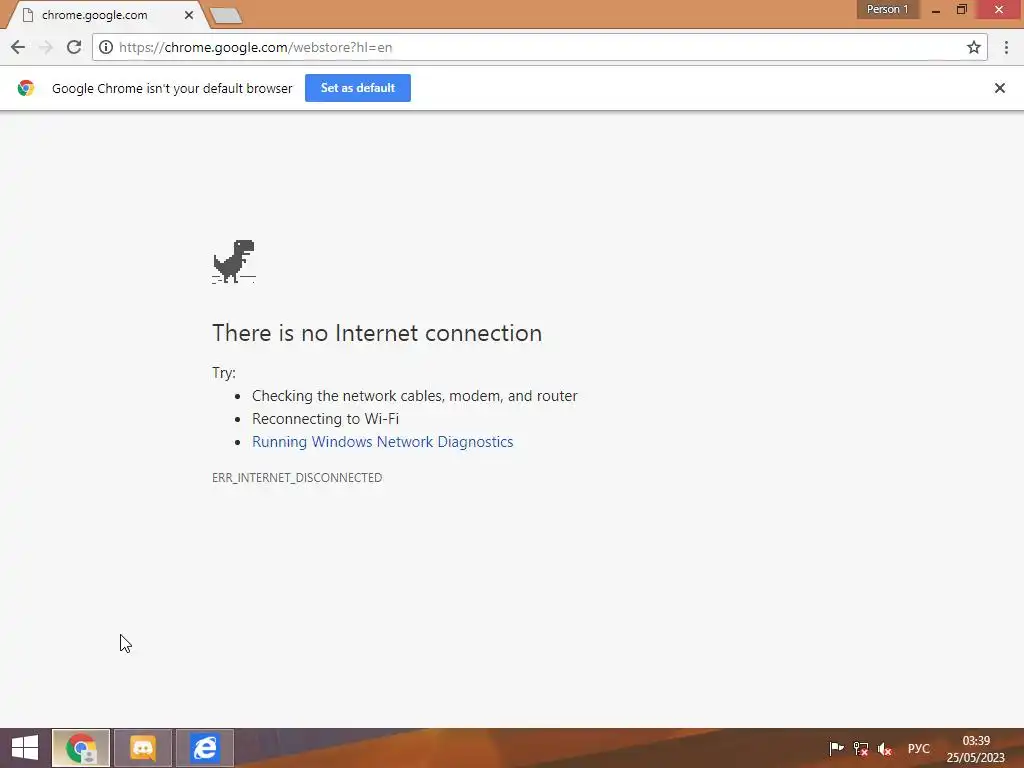The image size is (1024, 768).
Task: Dismiss the default browser infobar
Action: tap(999, 88)
